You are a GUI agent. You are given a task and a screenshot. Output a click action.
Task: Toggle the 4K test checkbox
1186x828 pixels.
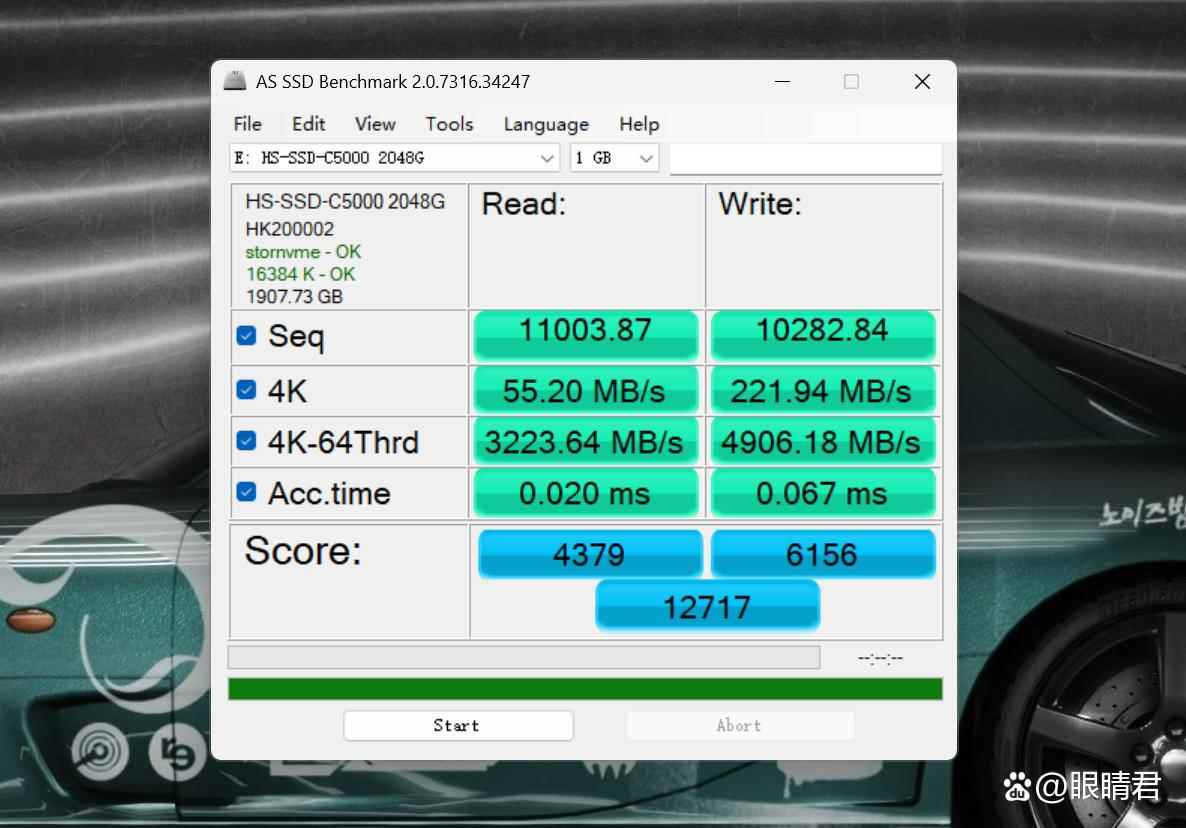(x=246, y=390)
